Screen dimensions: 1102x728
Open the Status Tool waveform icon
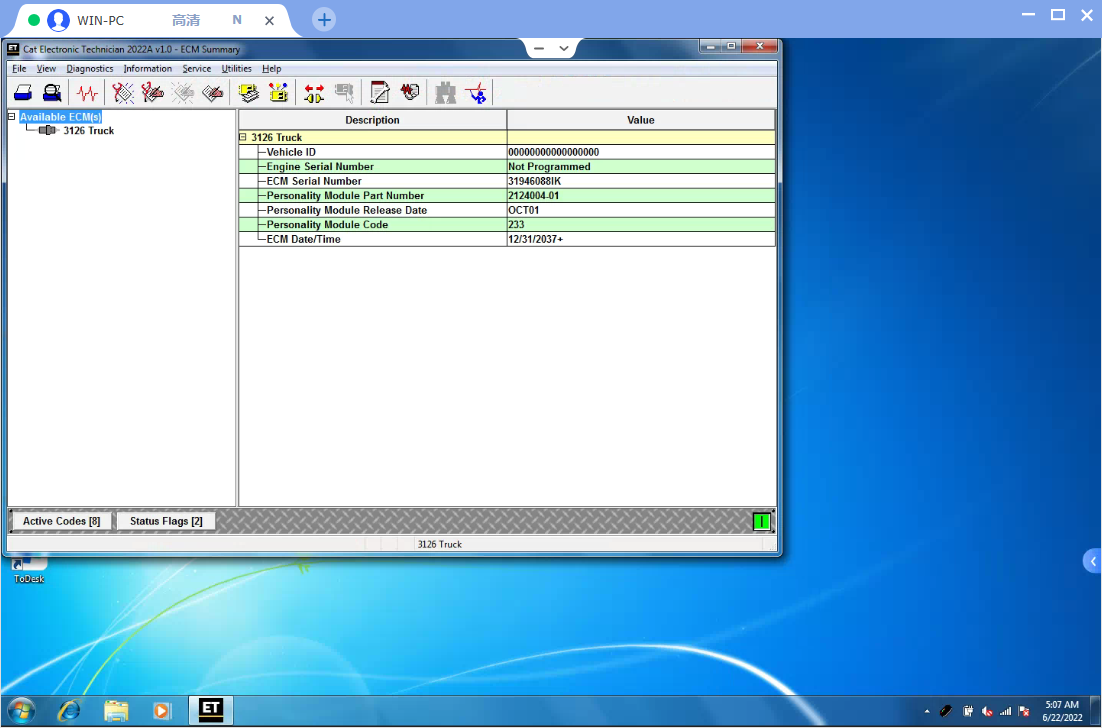(87, 93)
